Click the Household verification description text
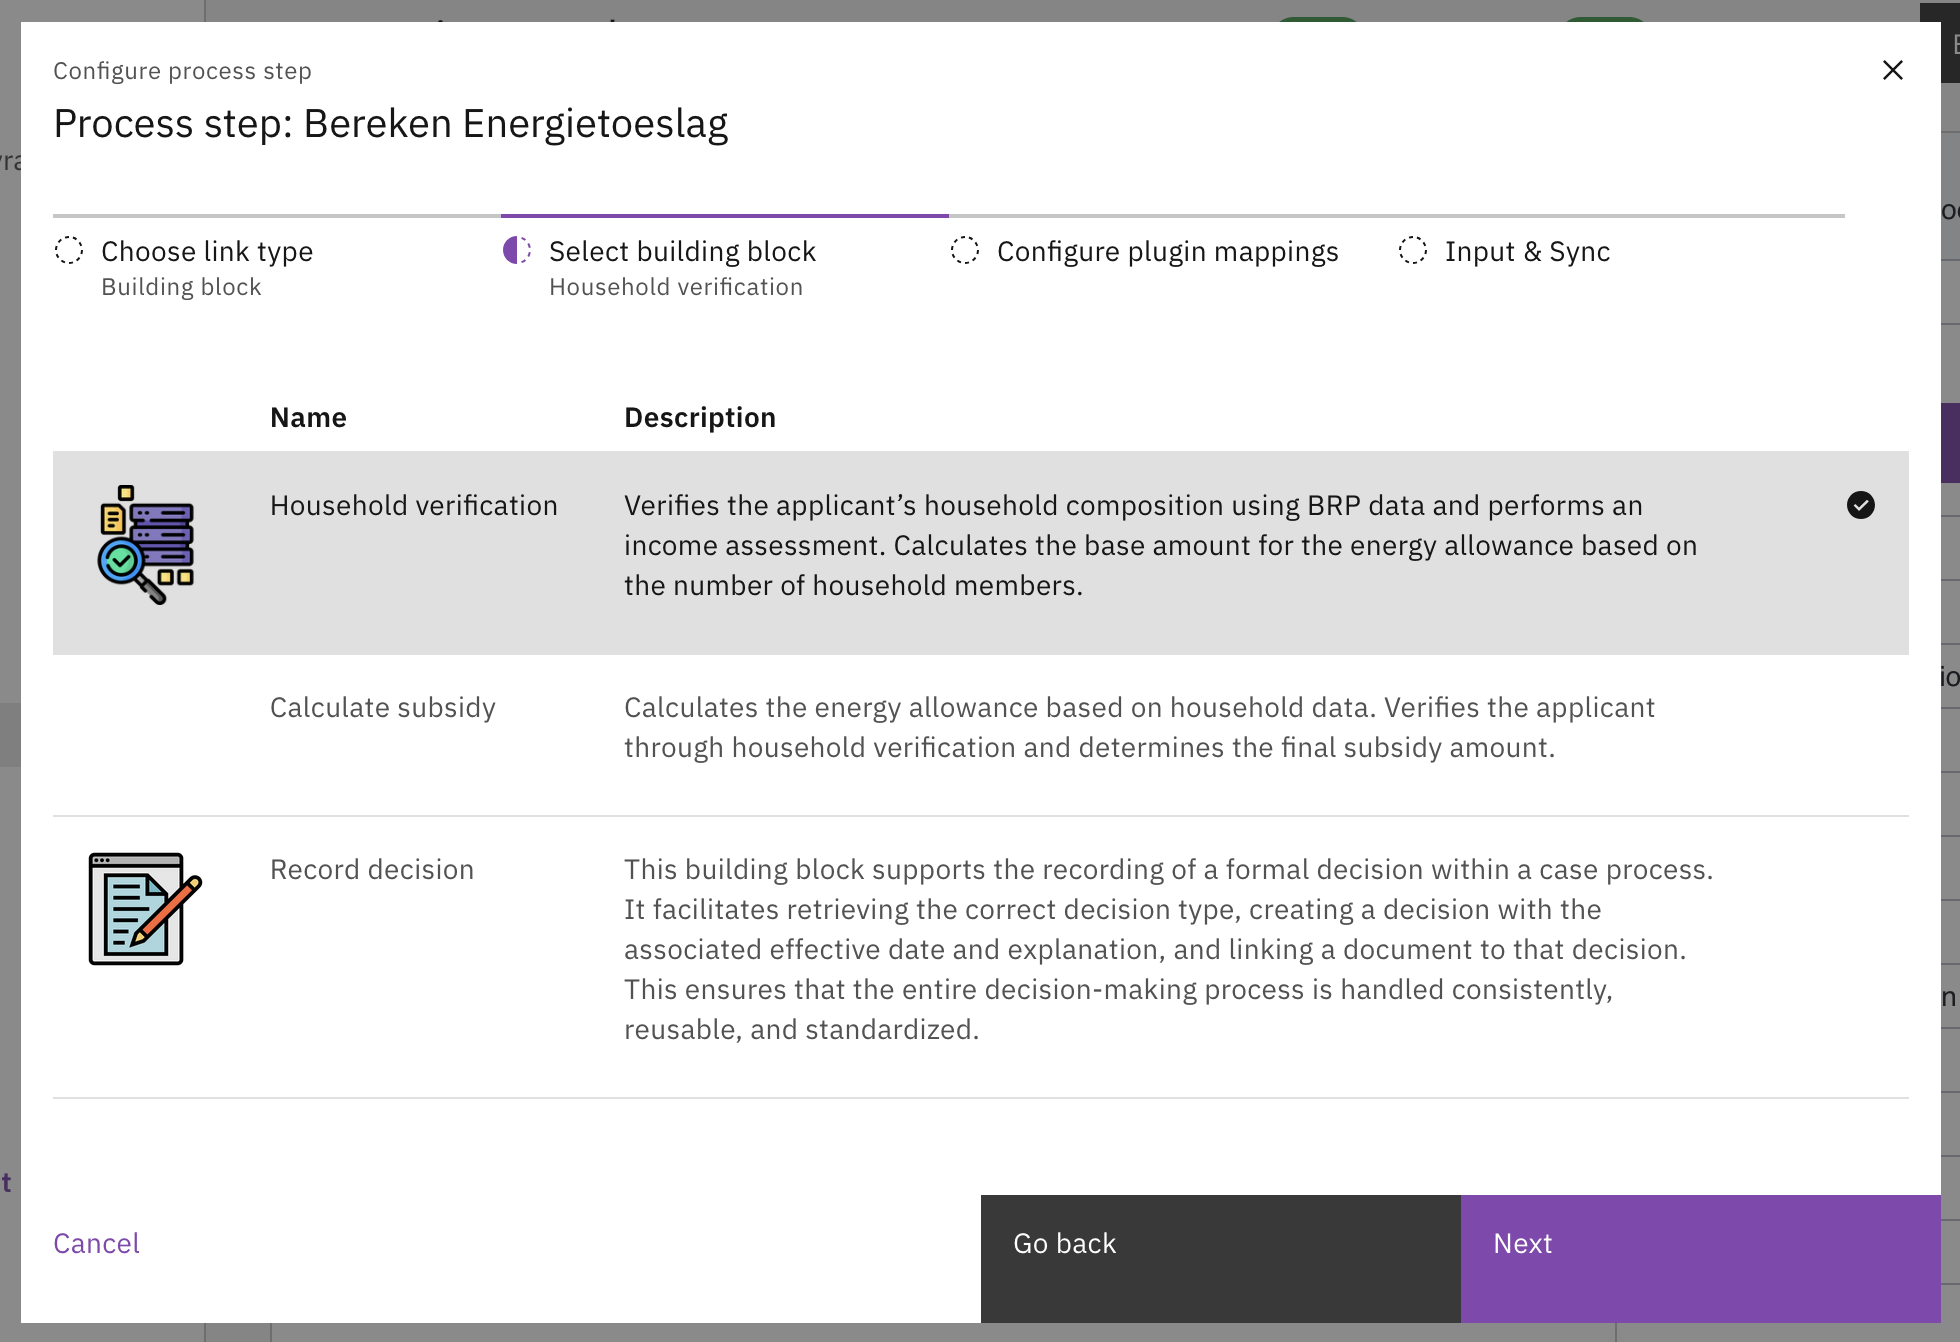The image size is (1960, 1342). [1160, 546]
